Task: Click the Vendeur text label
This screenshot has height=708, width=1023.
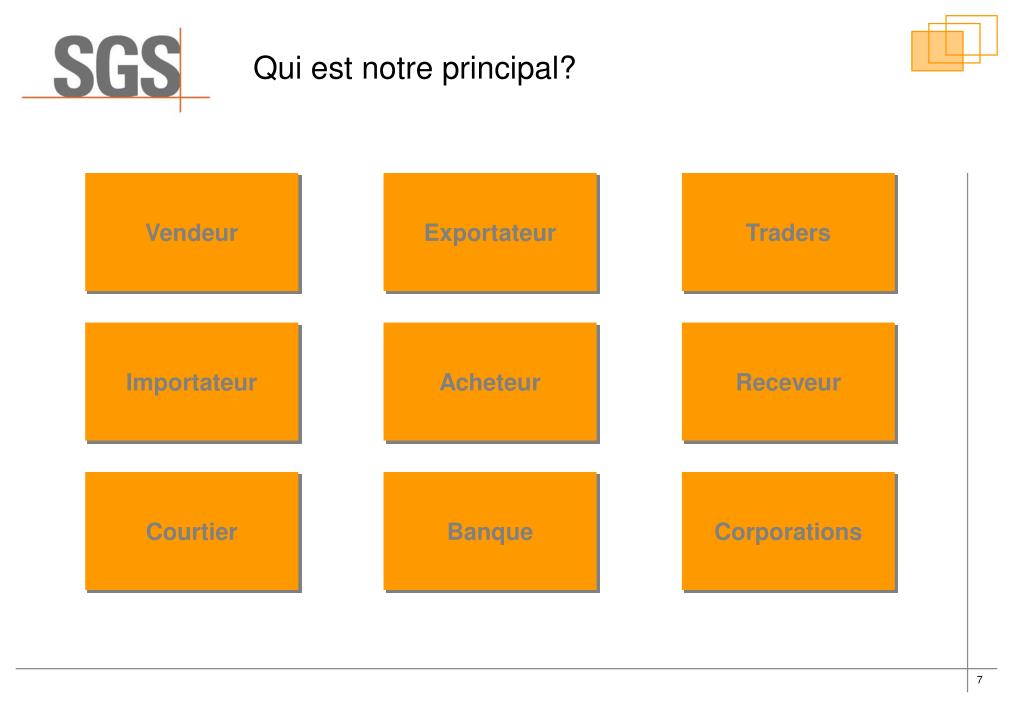Action: pos(192,233)
